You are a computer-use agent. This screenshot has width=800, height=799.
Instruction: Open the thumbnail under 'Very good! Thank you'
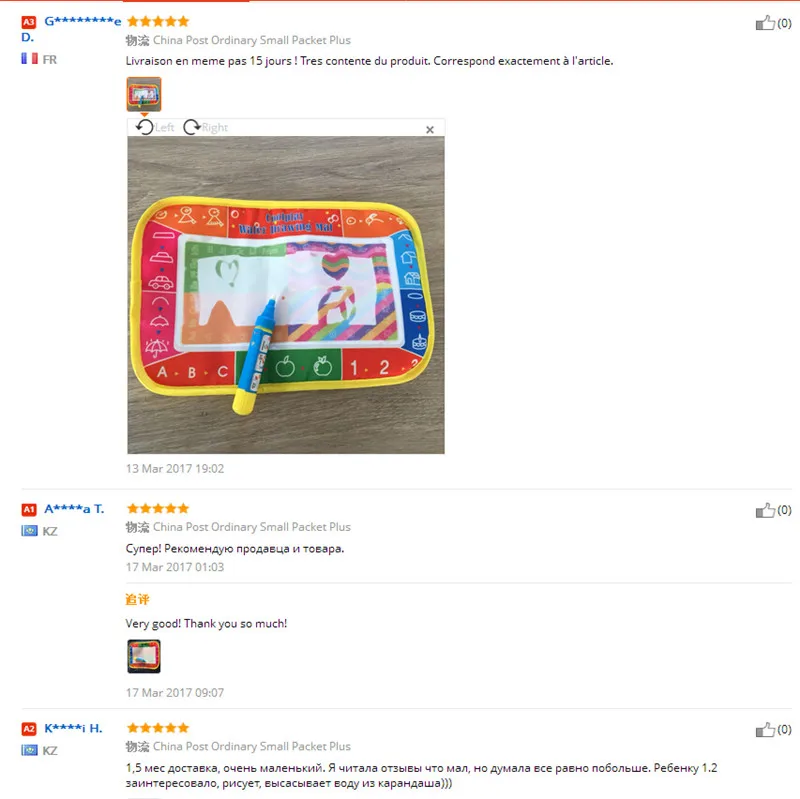click(144, 657)
